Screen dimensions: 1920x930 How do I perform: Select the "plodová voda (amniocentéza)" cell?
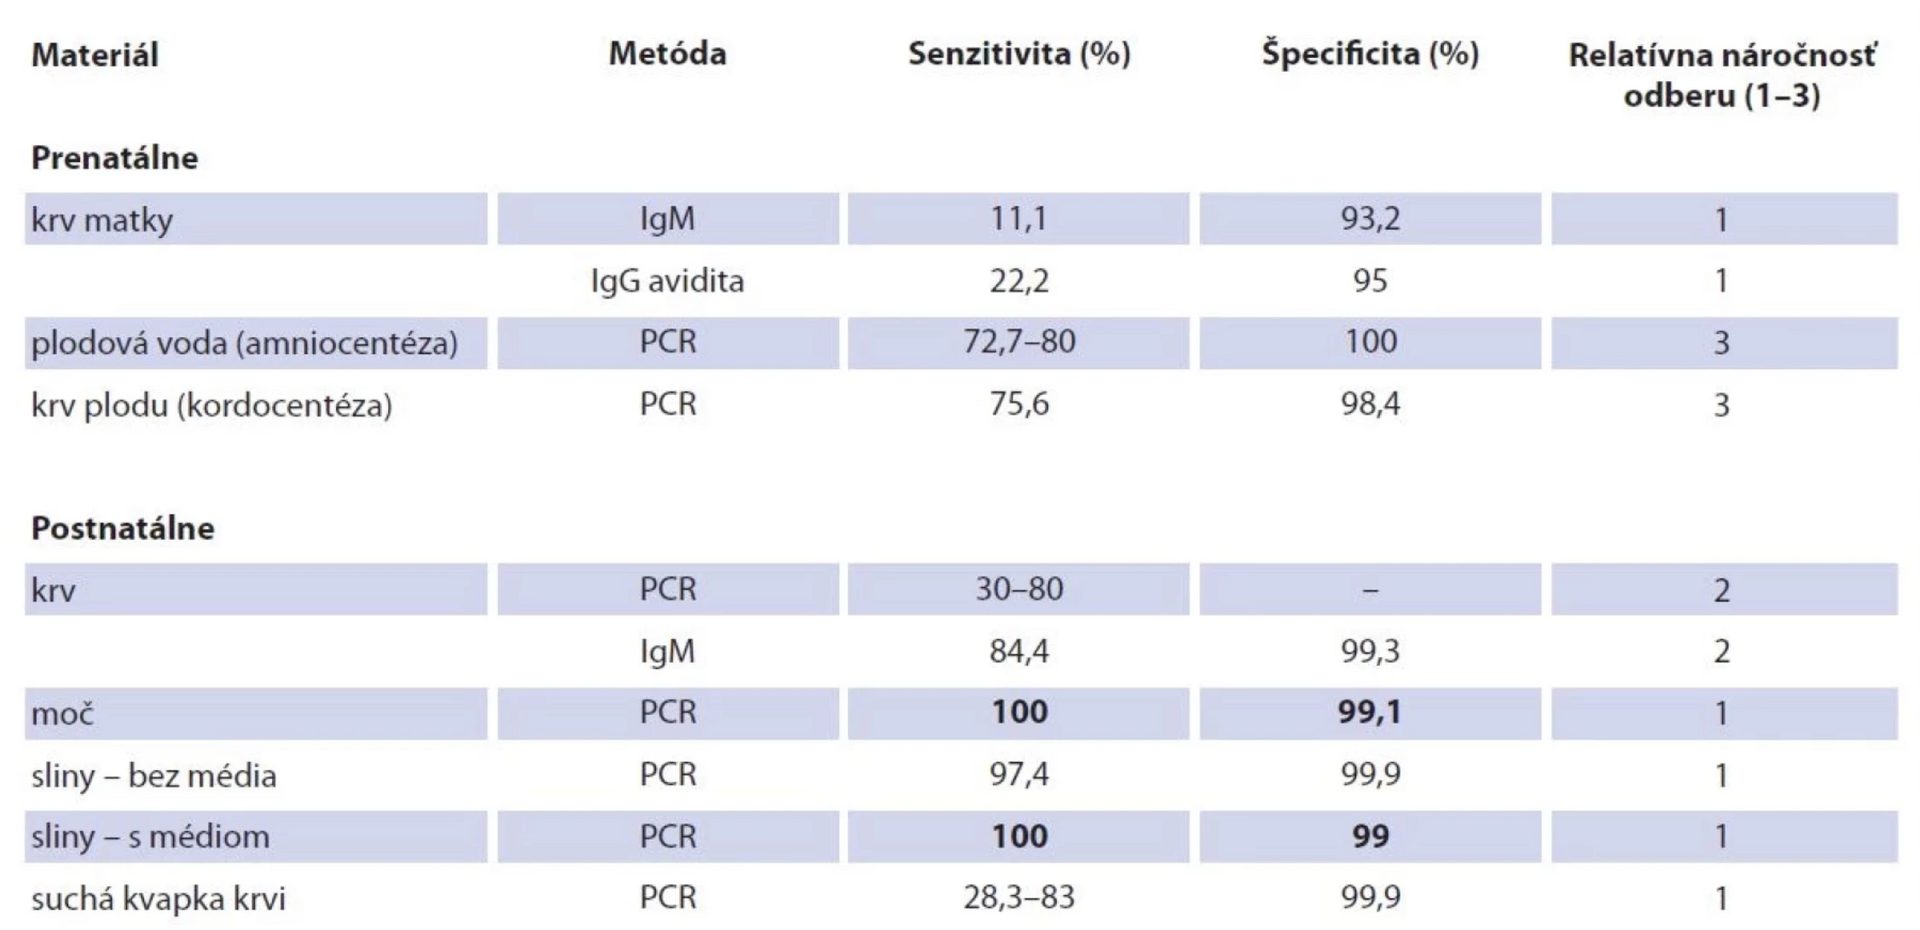[244, 343]
